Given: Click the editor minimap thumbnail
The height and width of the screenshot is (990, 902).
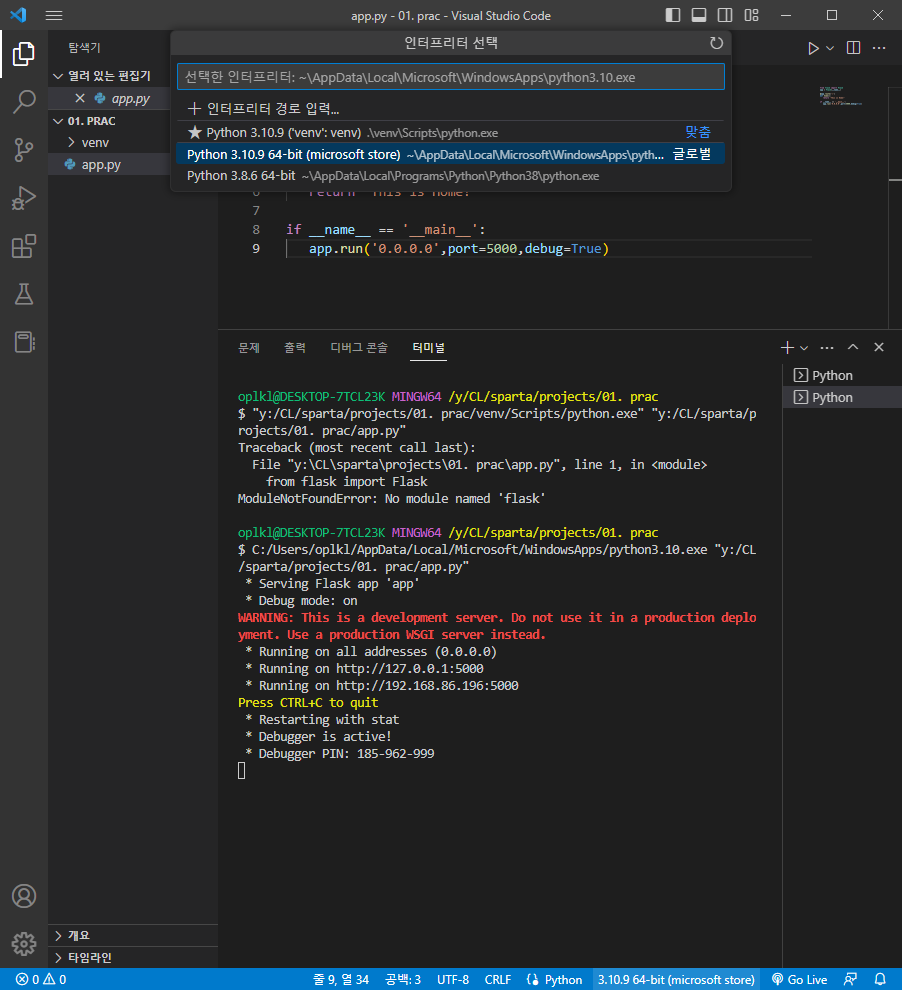Looking at the screenshot, I should coord(840,96).
